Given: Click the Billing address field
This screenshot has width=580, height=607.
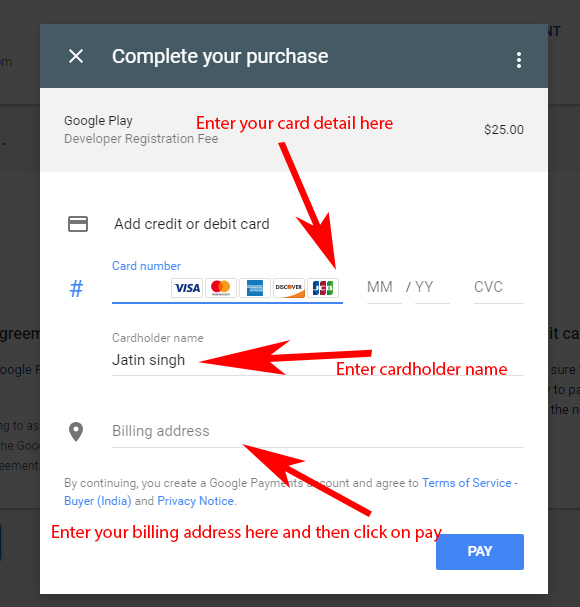Looking at the screenshot, I should (317, 431).
